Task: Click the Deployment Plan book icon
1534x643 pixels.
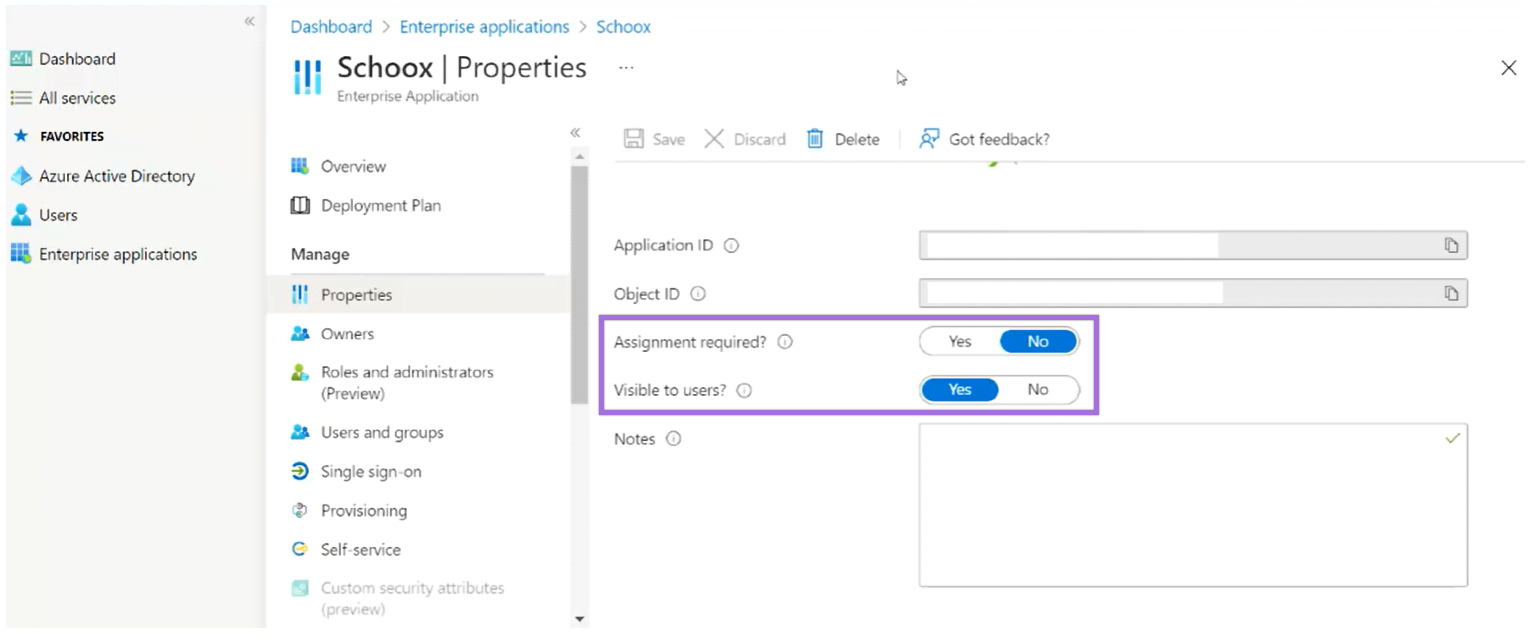Action: 300,205
